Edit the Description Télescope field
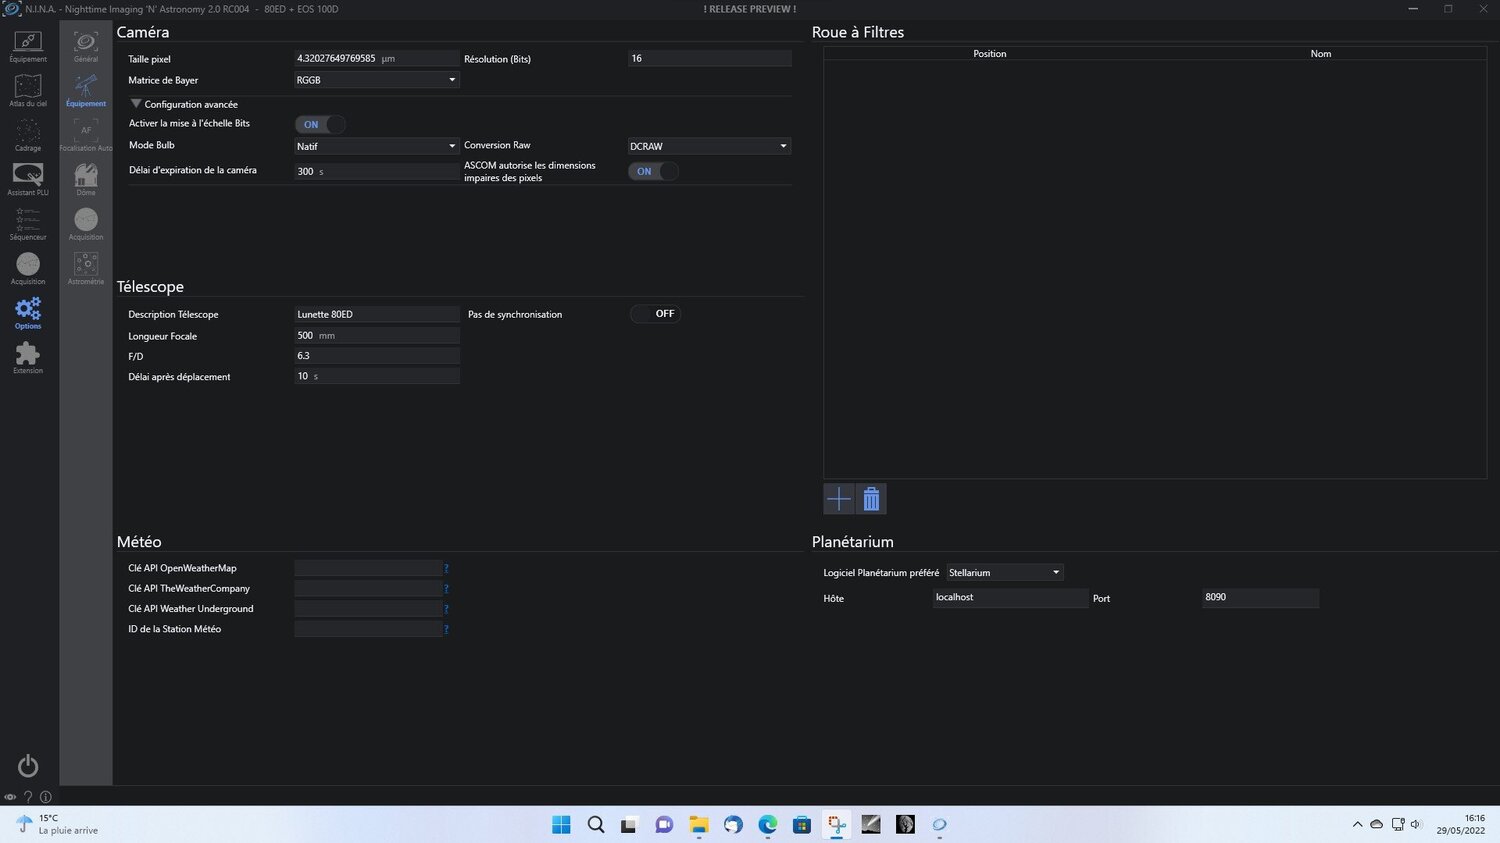 377,314
